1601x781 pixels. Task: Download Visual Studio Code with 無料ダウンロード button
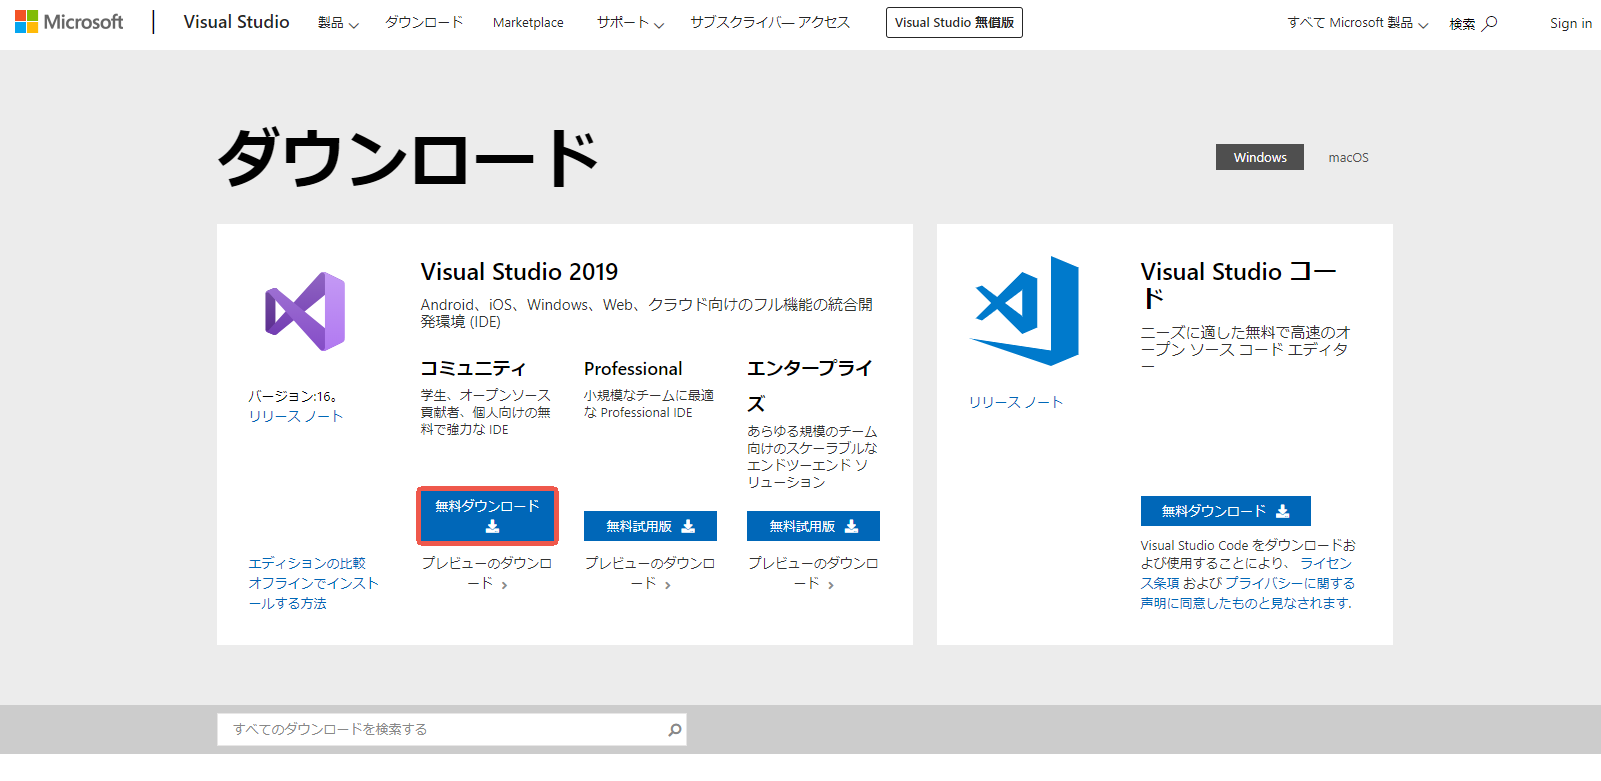coord(1225,511)
